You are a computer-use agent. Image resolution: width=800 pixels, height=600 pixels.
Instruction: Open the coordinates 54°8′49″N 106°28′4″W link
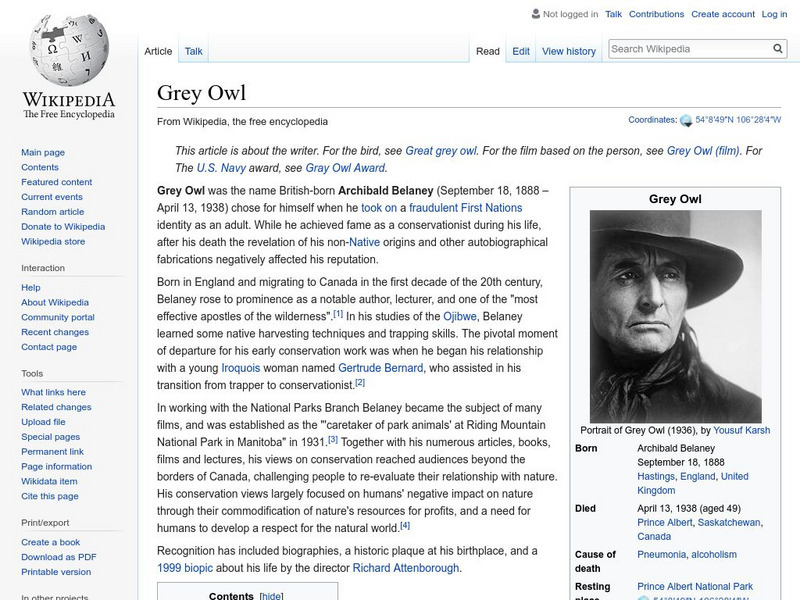coord(738,120)
